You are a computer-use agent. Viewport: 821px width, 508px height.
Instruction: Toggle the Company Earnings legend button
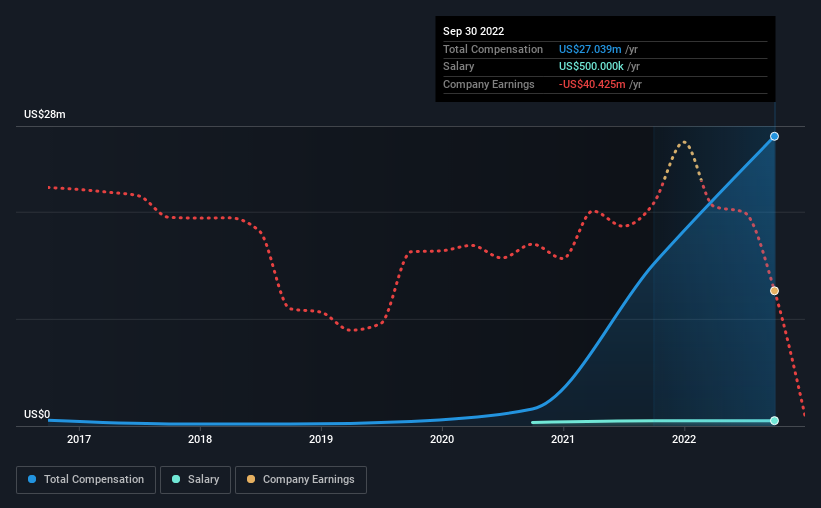tap(301, 480)
